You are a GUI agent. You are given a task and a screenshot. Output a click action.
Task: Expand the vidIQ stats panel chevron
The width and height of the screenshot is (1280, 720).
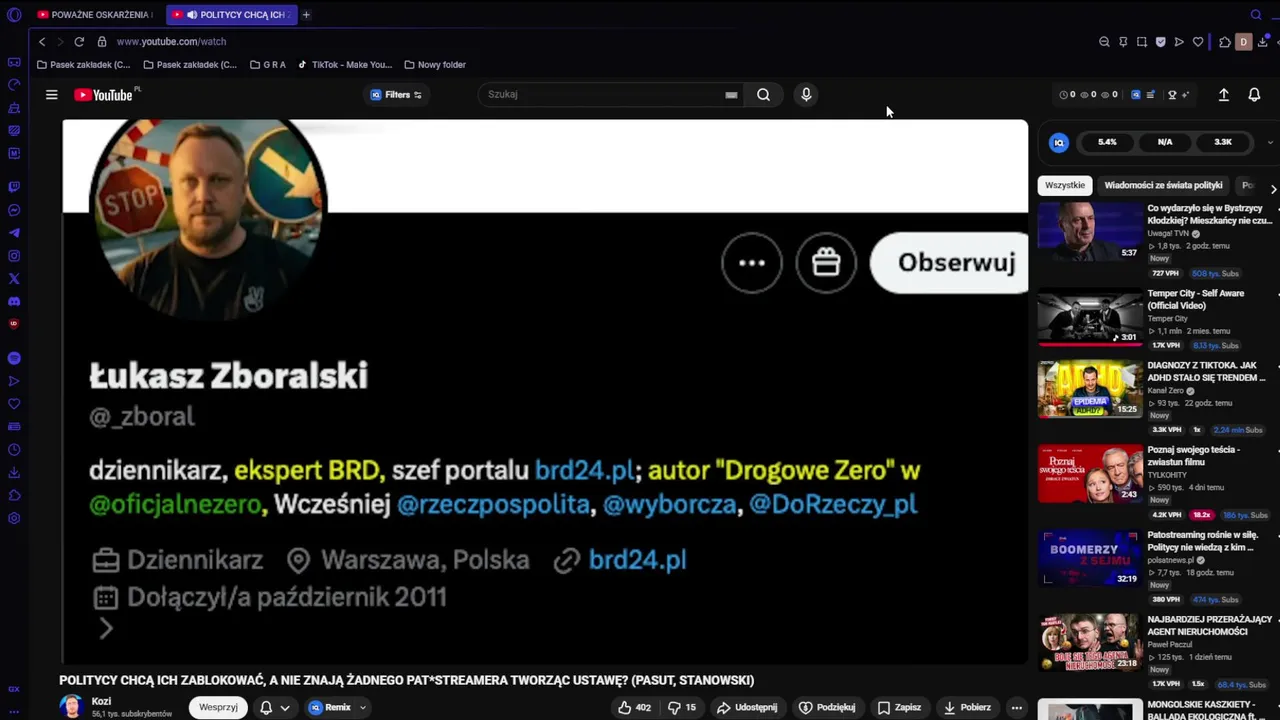click(1270, 143)
